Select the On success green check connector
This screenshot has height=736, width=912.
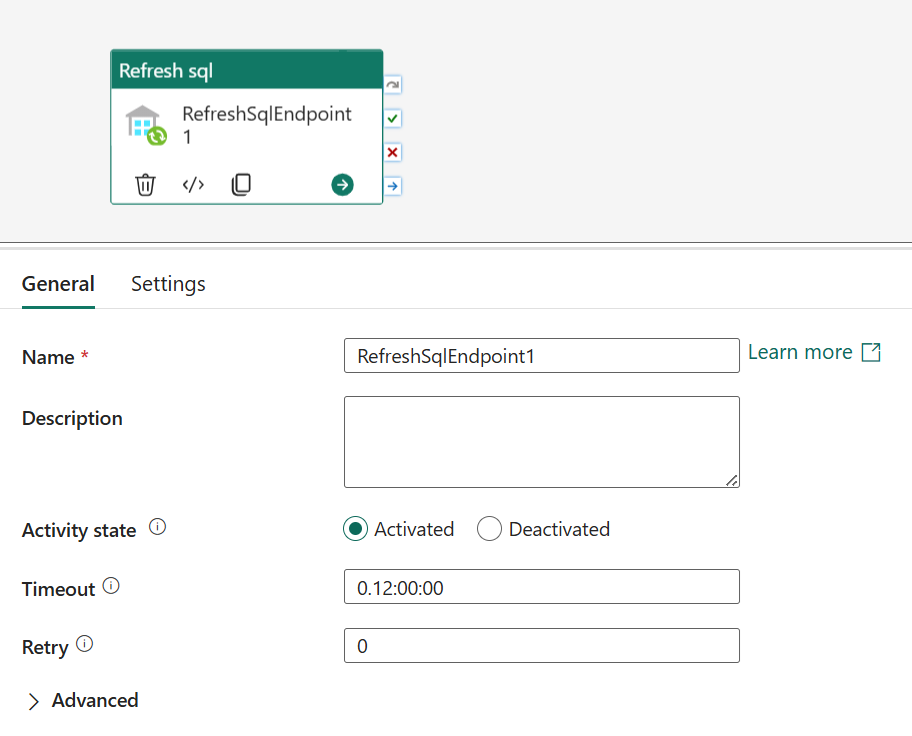(393, 119)
